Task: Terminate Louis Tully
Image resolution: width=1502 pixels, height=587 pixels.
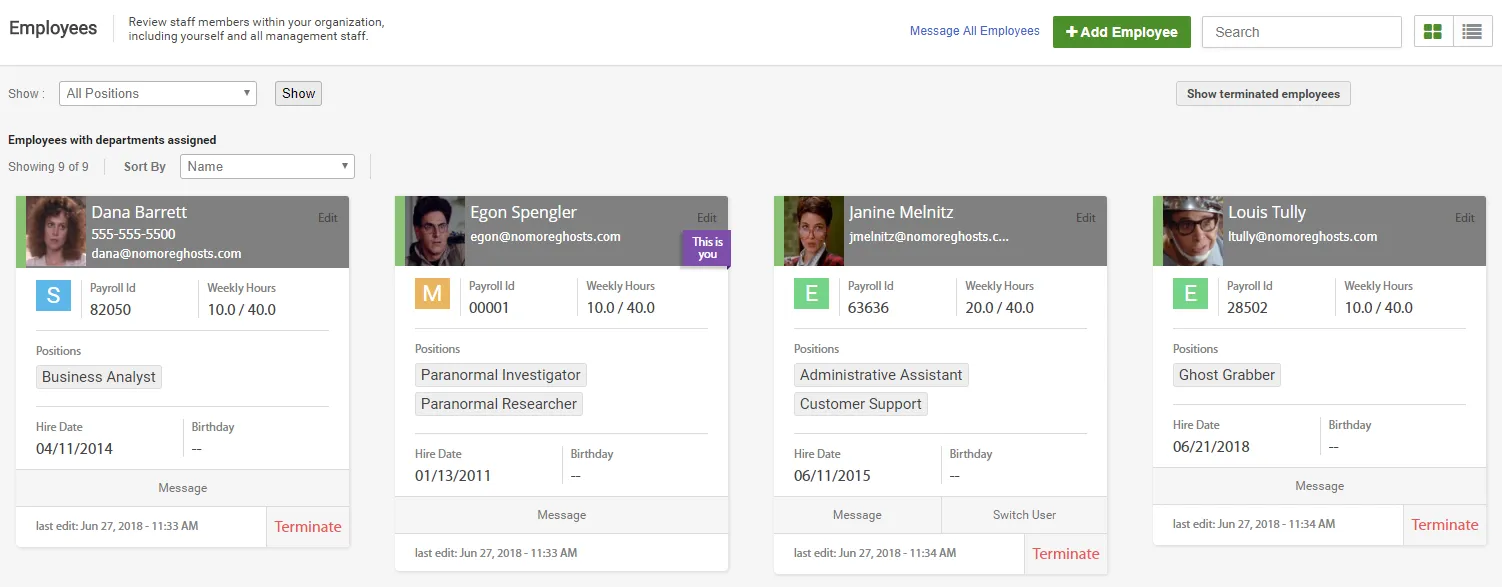Action: [x=1445, y=525]
